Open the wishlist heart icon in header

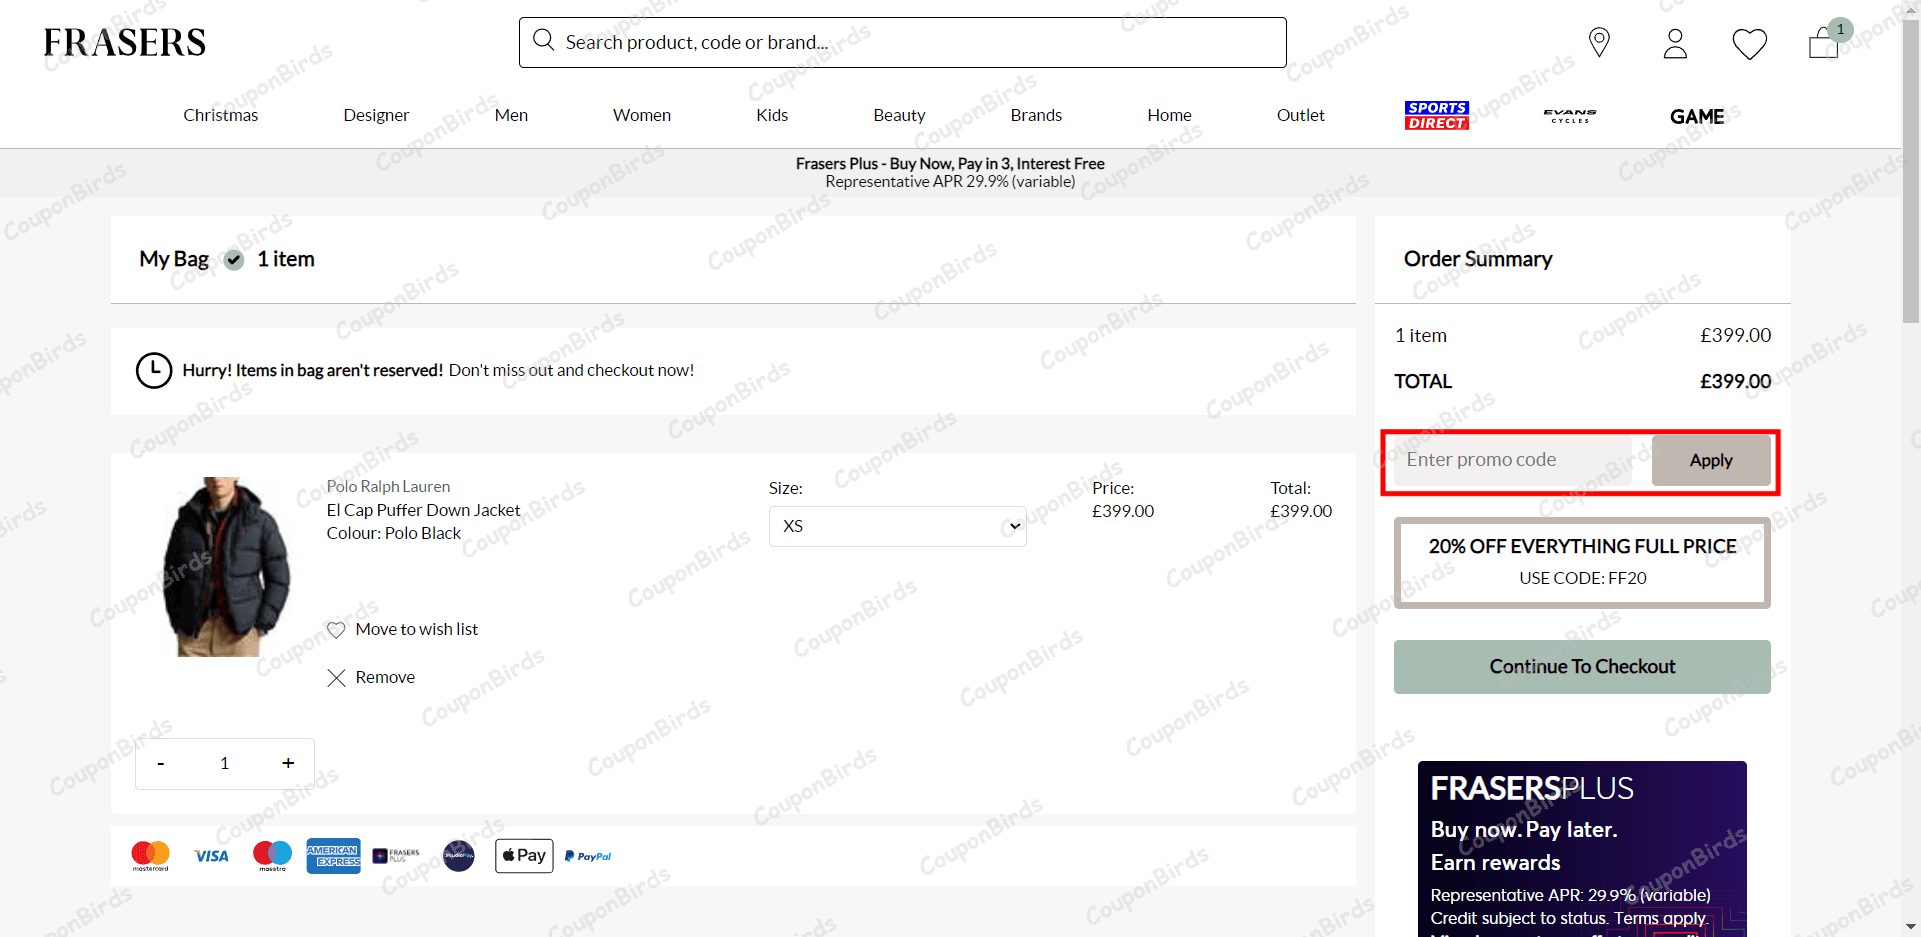tap(1748, 42)
